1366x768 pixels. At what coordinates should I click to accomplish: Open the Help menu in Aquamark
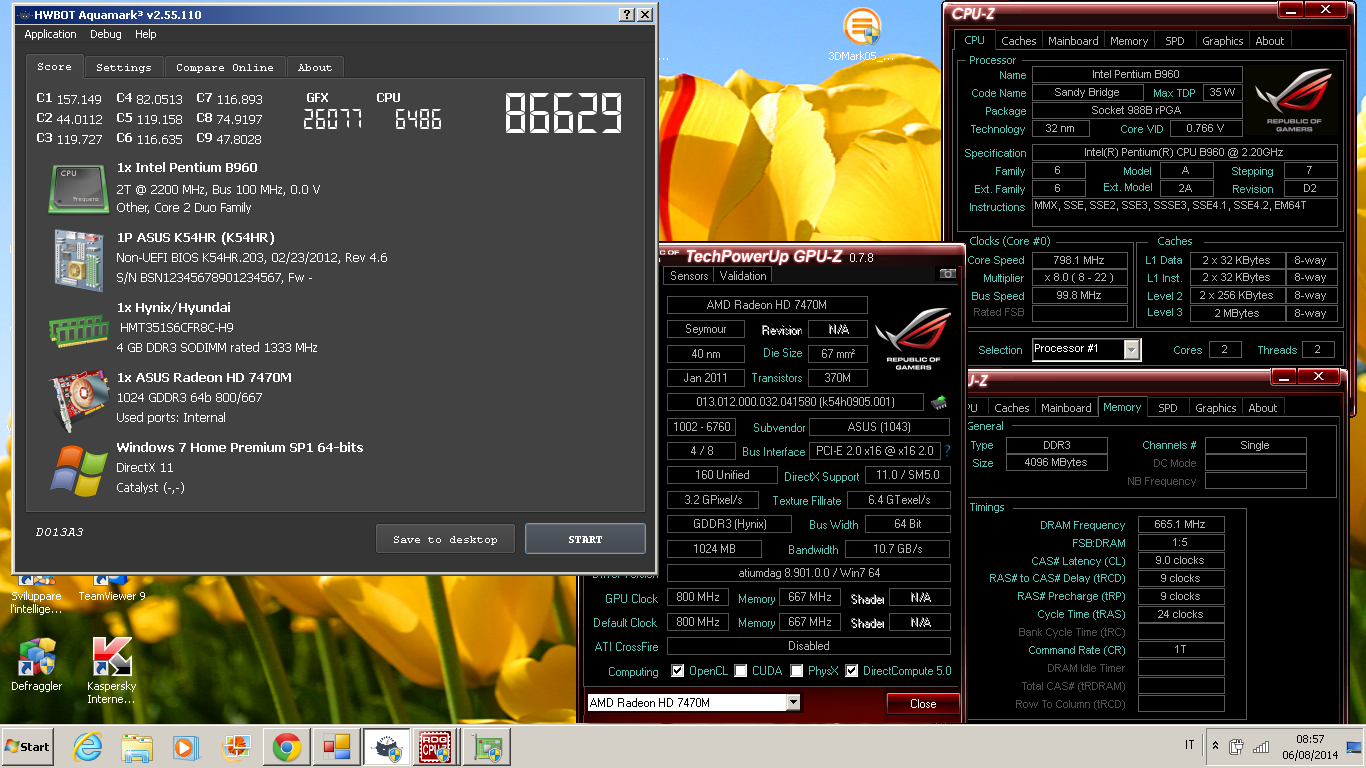[146, 34]
